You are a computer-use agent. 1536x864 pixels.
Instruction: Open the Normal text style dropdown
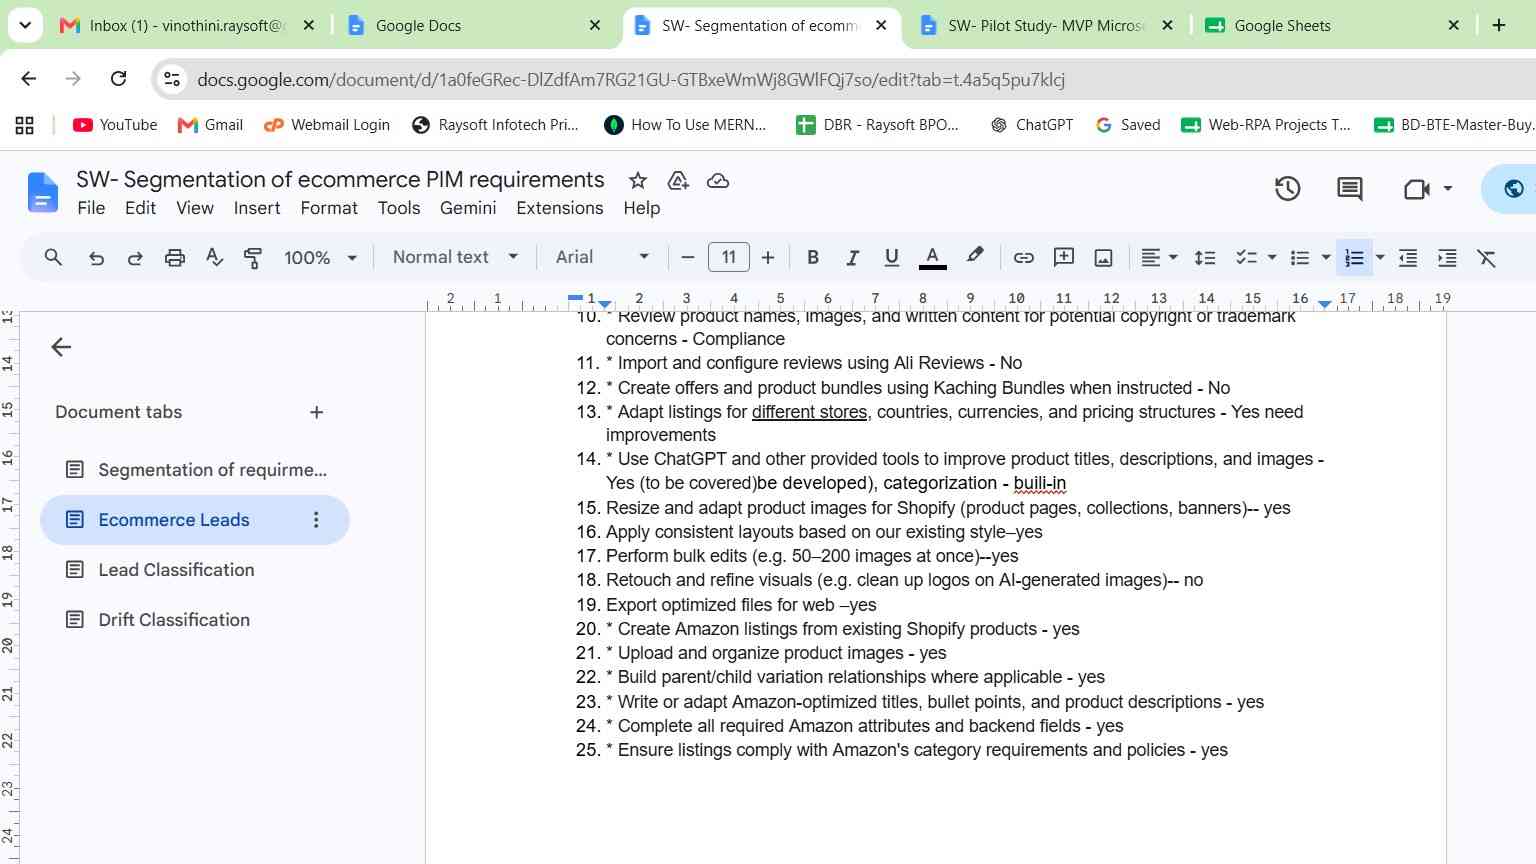pos(455,257)
